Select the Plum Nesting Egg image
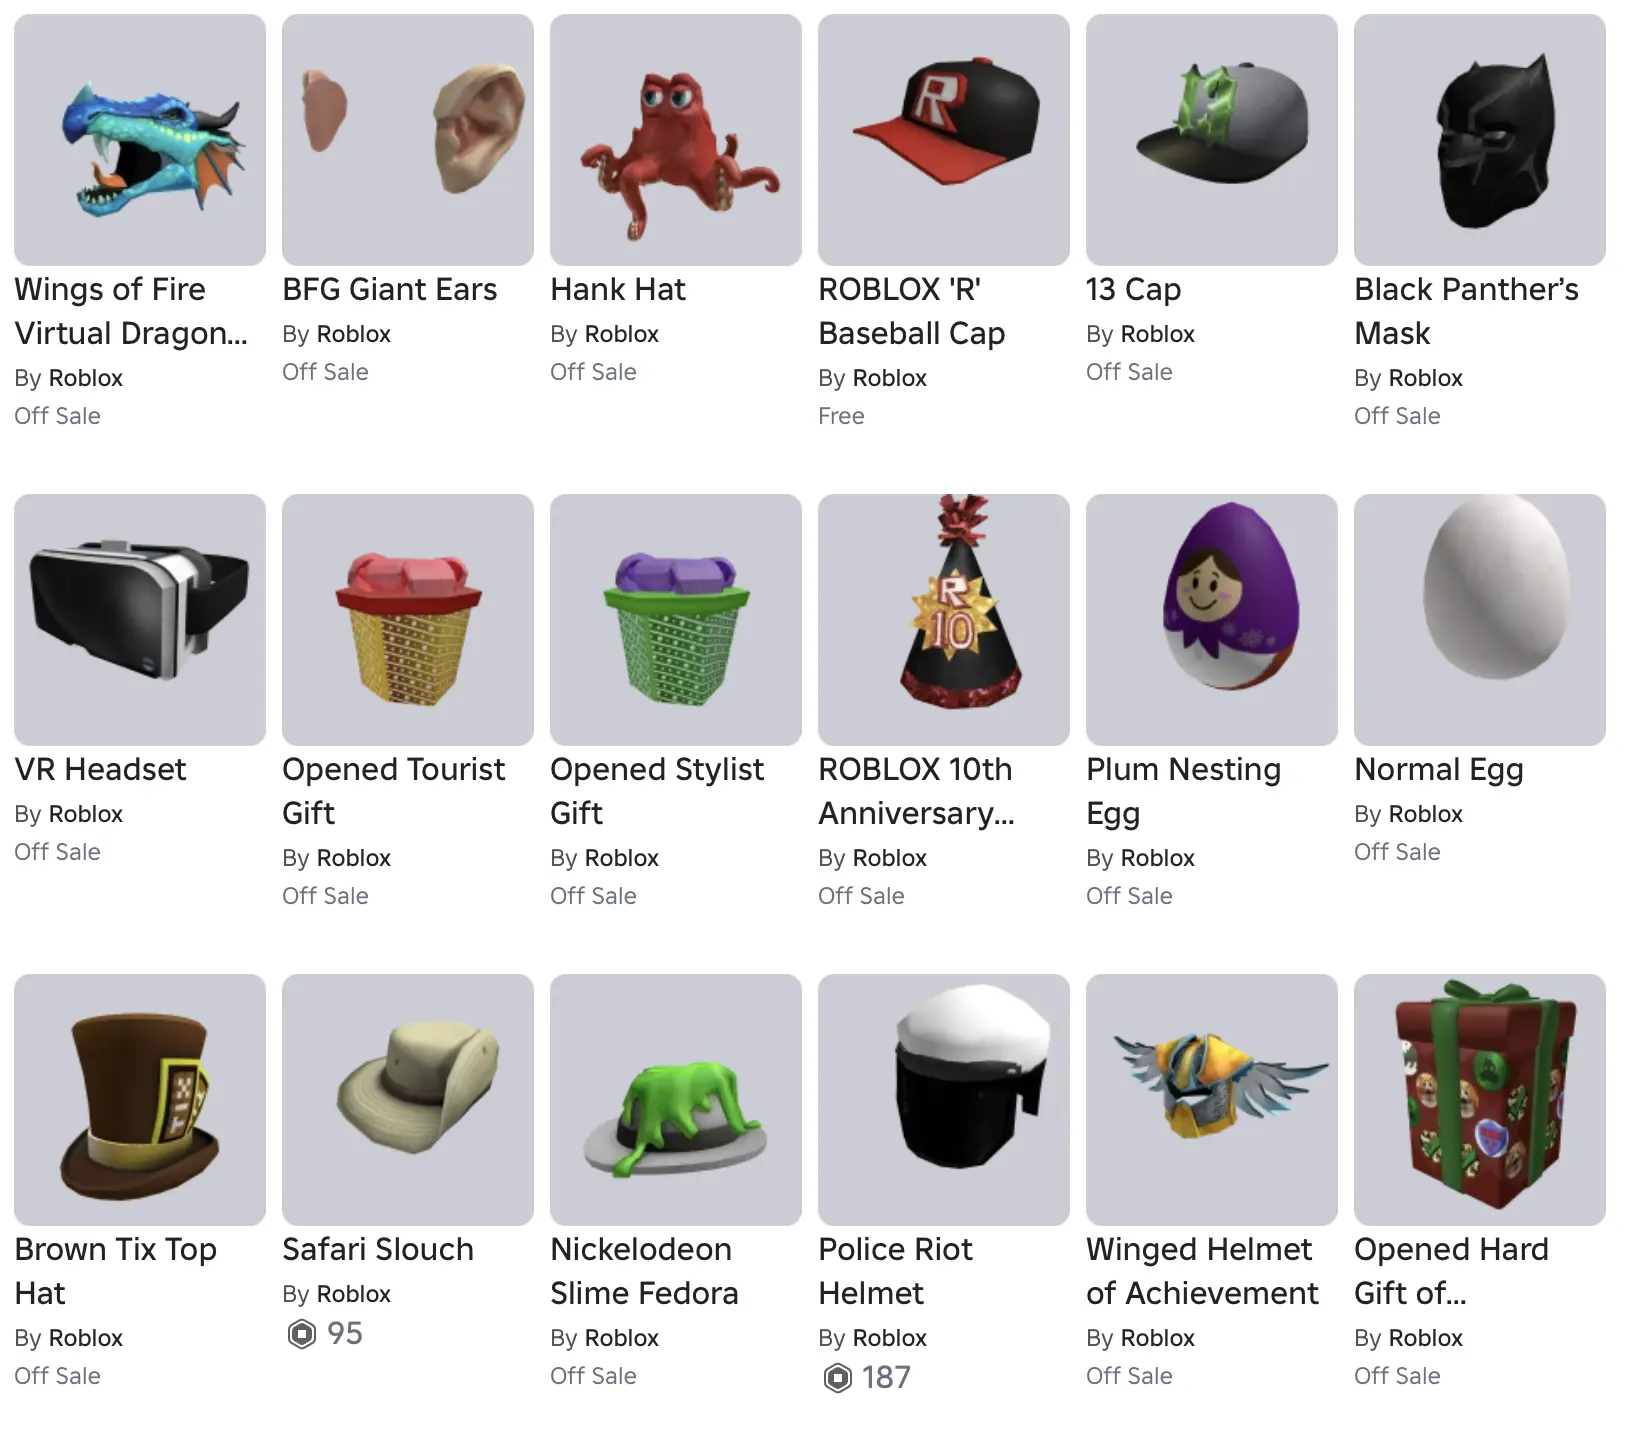This screenshot has width=1632, height=1438. click(1212, 620)
